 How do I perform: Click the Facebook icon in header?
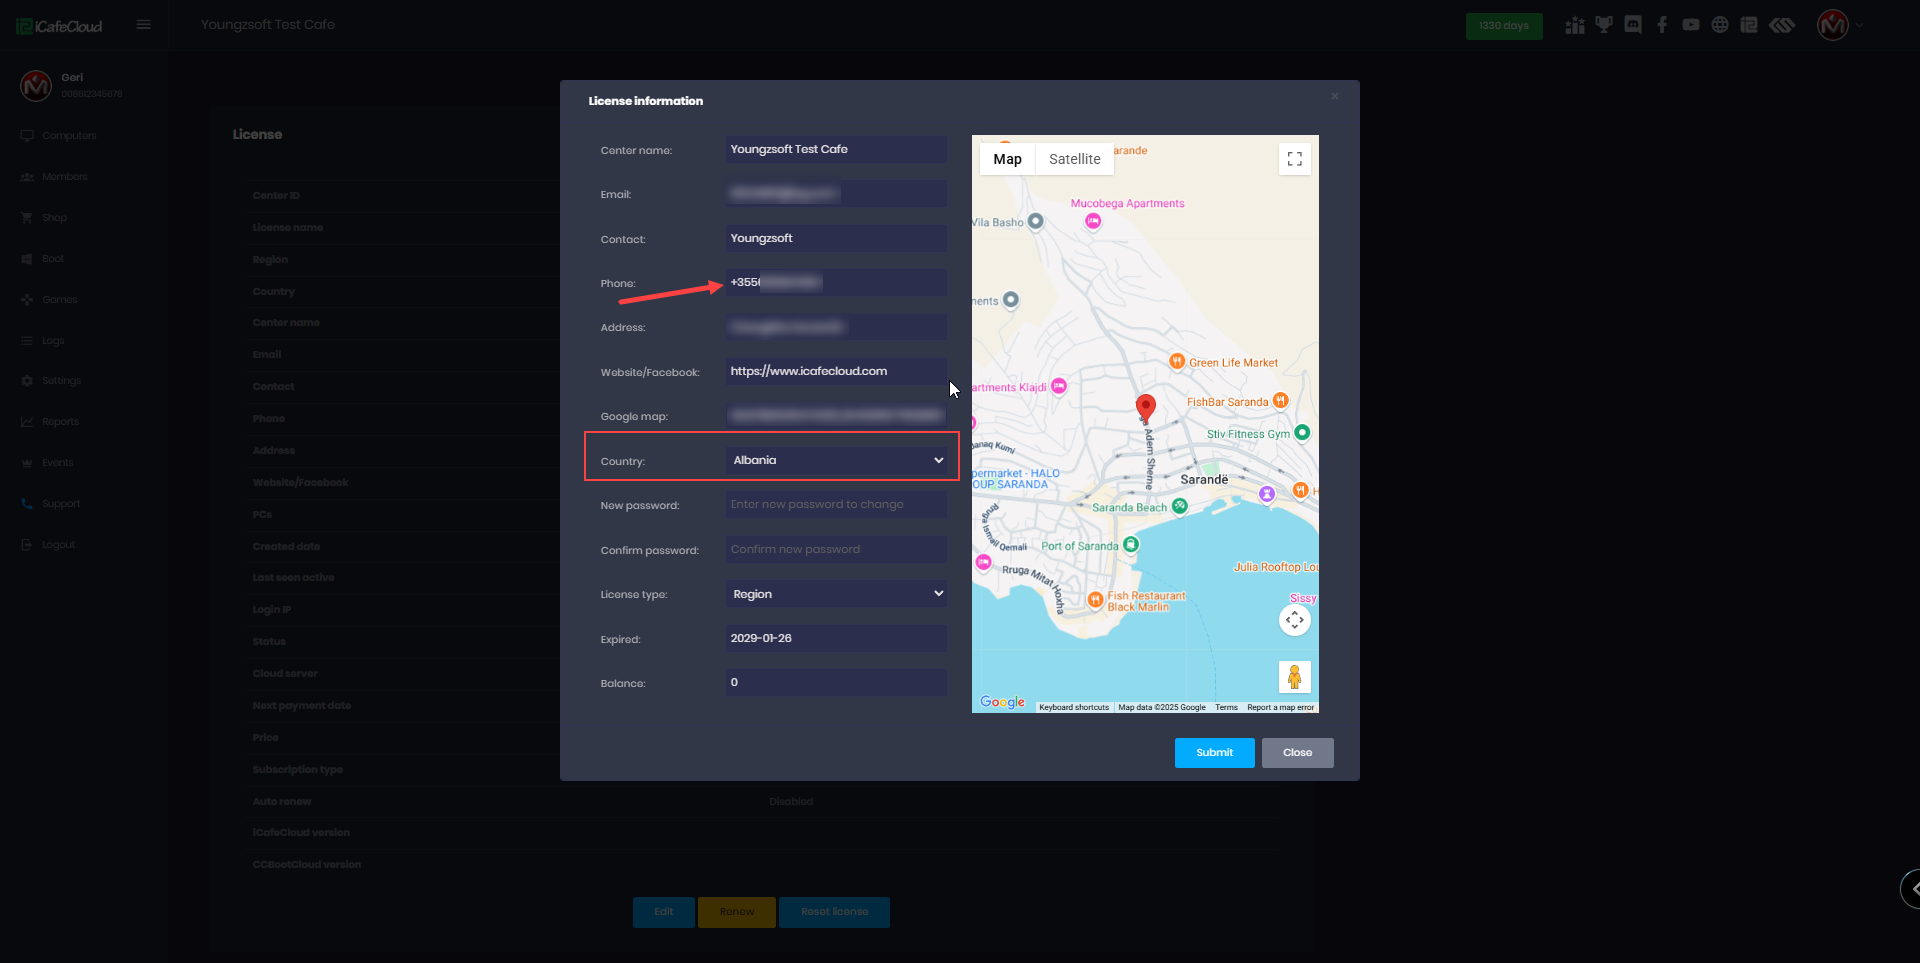pos(1662,25)
